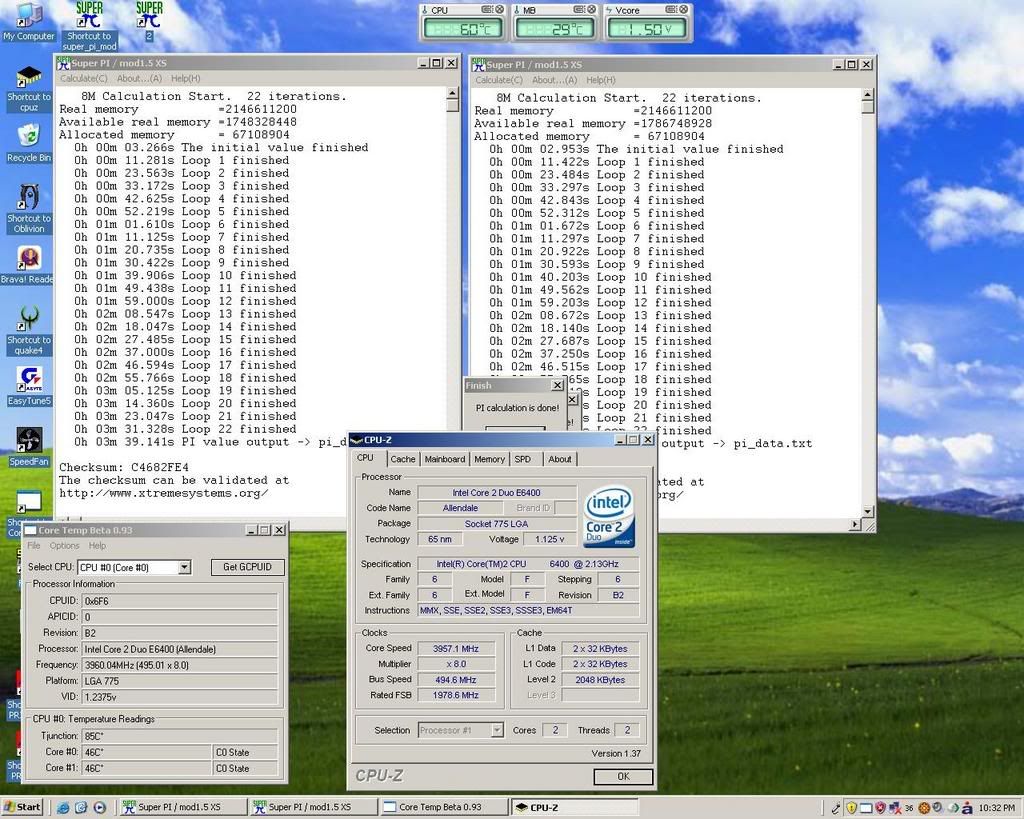Open the Processor #1 selection dropdown in CPU-Z
The image size is (1024, 819).
point(496,730)
